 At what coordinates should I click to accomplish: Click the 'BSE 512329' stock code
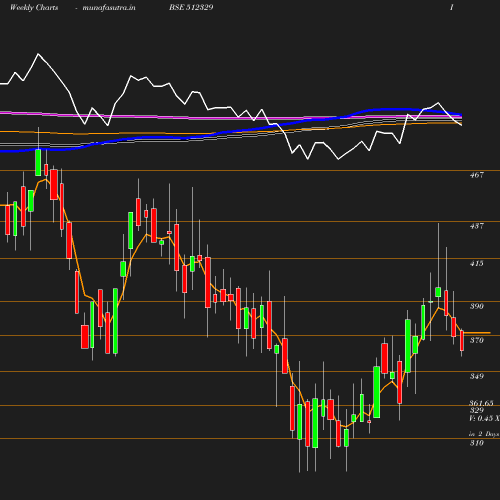coord(191,7)
